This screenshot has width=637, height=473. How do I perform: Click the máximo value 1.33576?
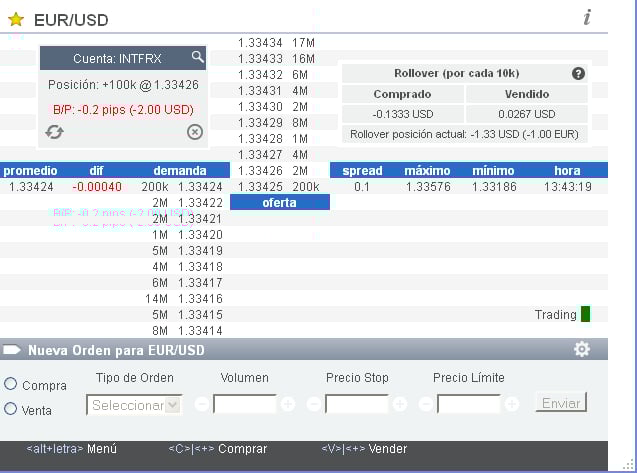428,187
